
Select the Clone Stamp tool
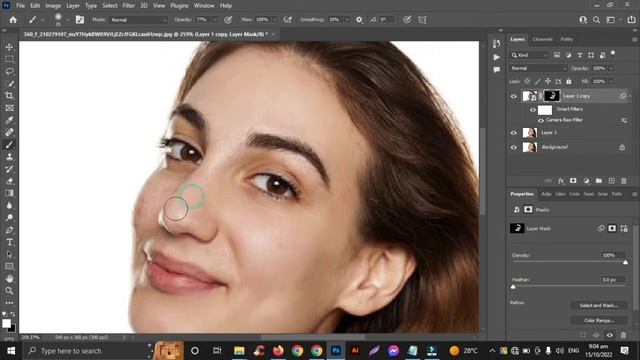[x=9, y=157]
